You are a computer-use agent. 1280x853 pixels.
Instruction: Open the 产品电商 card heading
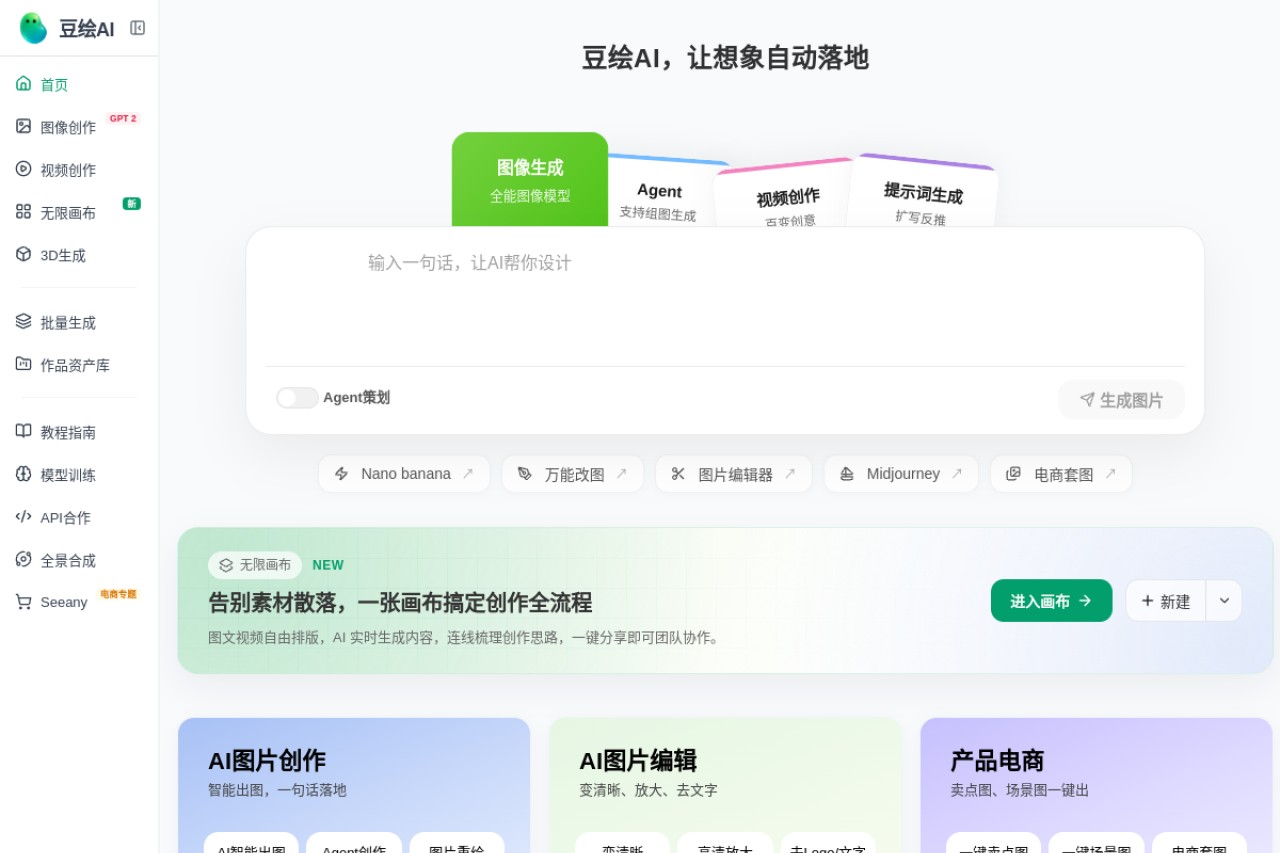[x=997, y=761]
